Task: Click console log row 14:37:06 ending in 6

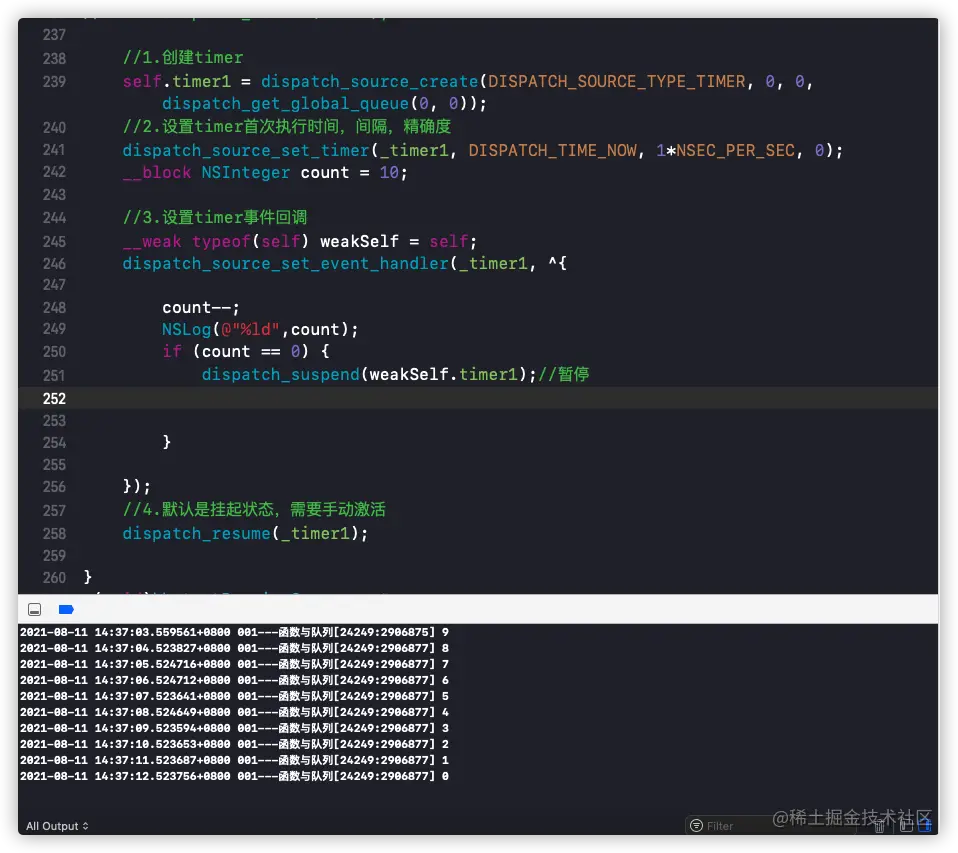Action: point(234,680)
